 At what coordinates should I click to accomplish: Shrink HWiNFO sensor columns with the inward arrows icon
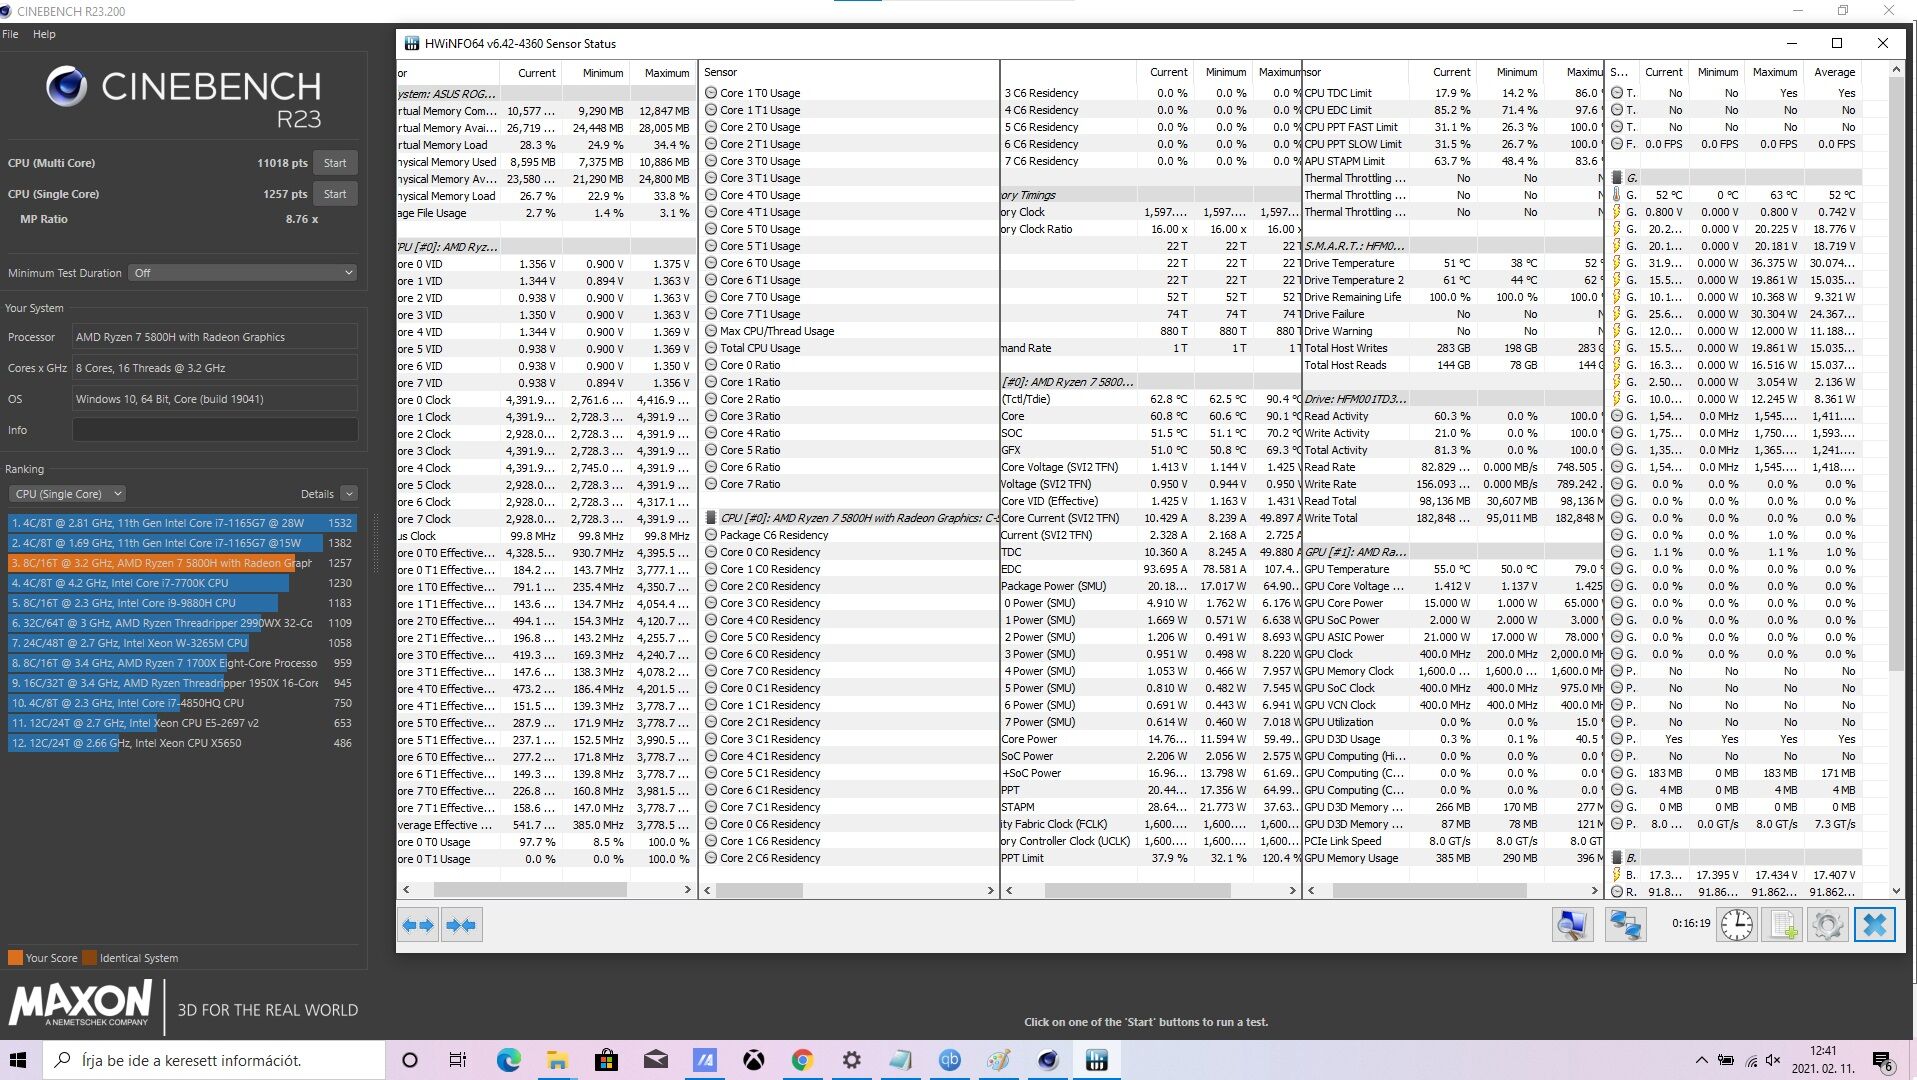tap(461, 925)
